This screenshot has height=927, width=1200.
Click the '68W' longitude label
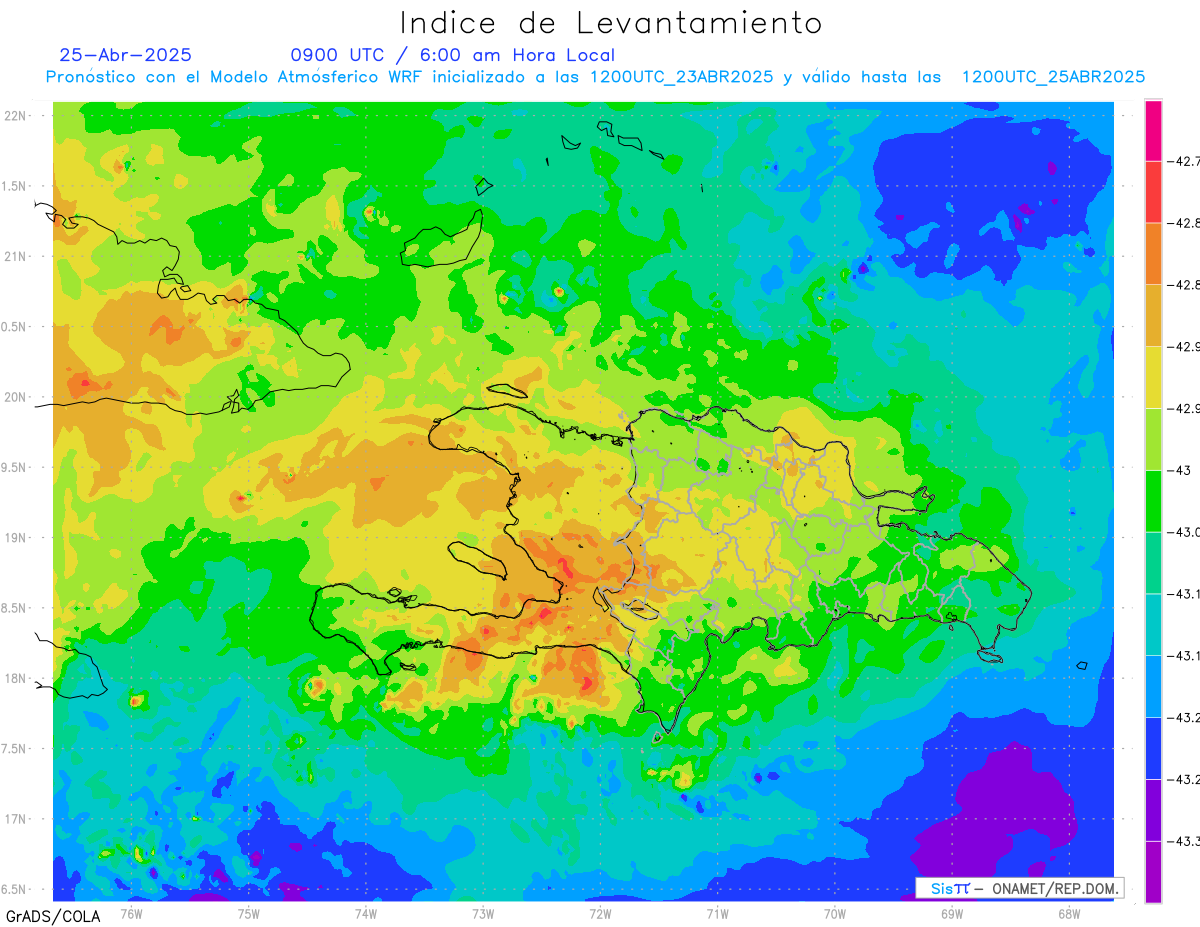(1069, 913)
